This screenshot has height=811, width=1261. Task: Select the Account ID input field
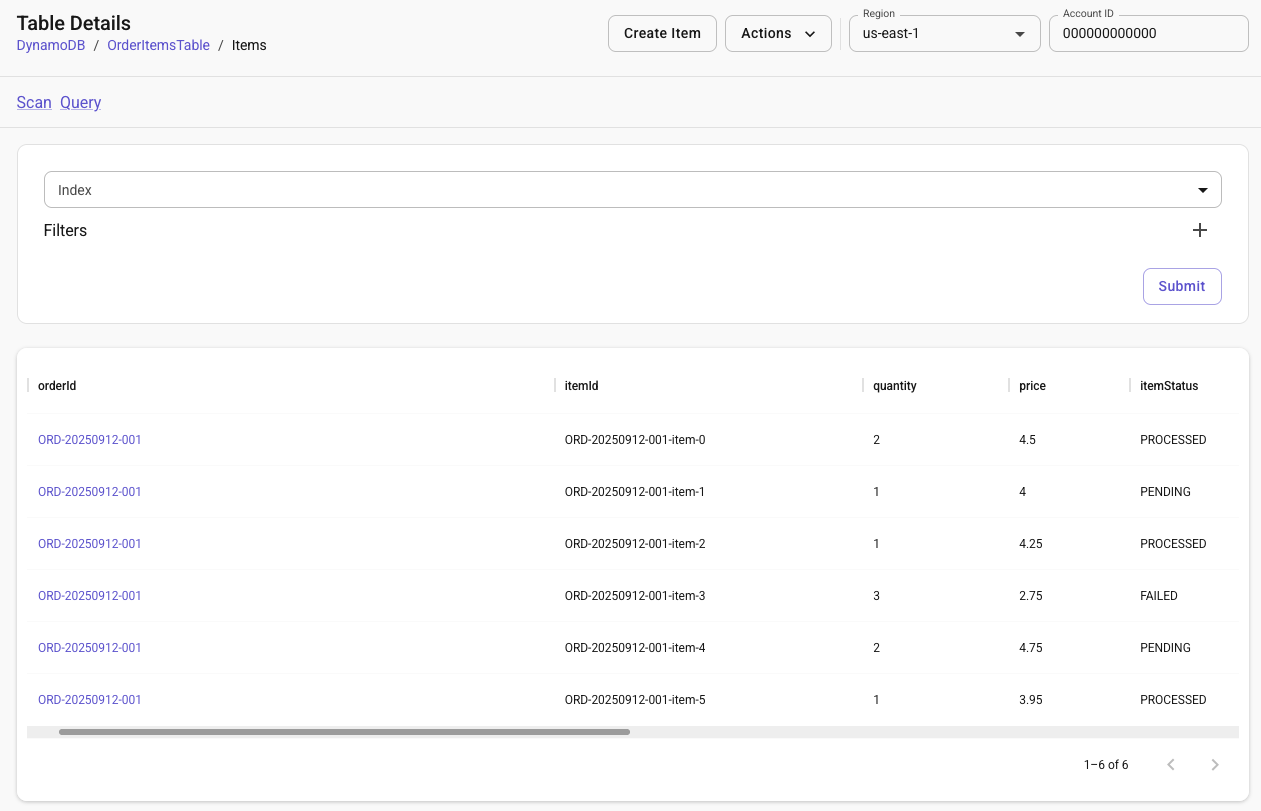pos(1148,33)
